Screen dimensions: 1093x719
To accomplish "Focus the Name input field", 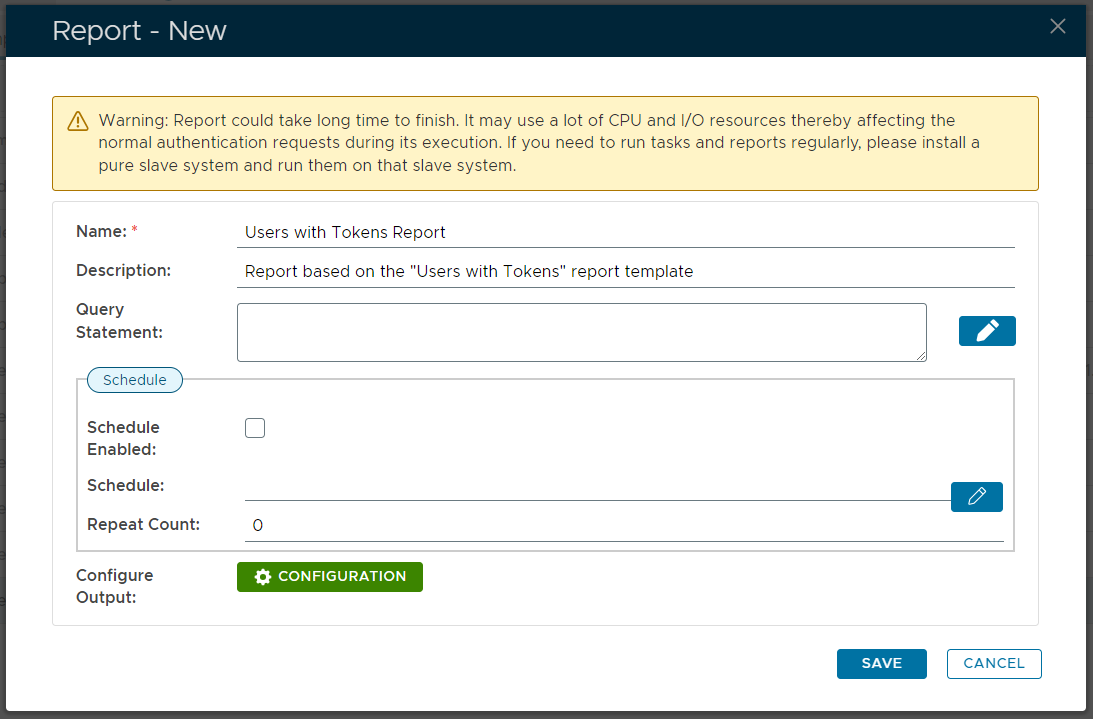I will (628, 232).
